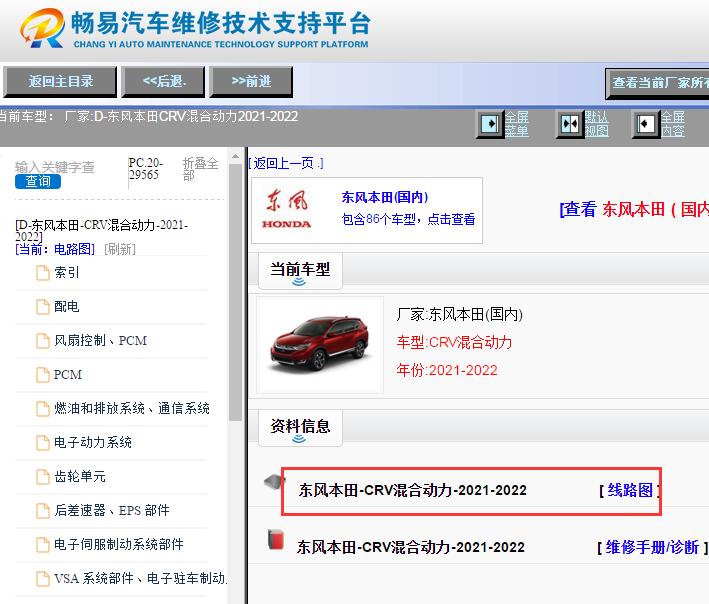The width and height of the screenshot is (709, 604).
Task: Select 索引 in the tree
Action: [66, 273]
